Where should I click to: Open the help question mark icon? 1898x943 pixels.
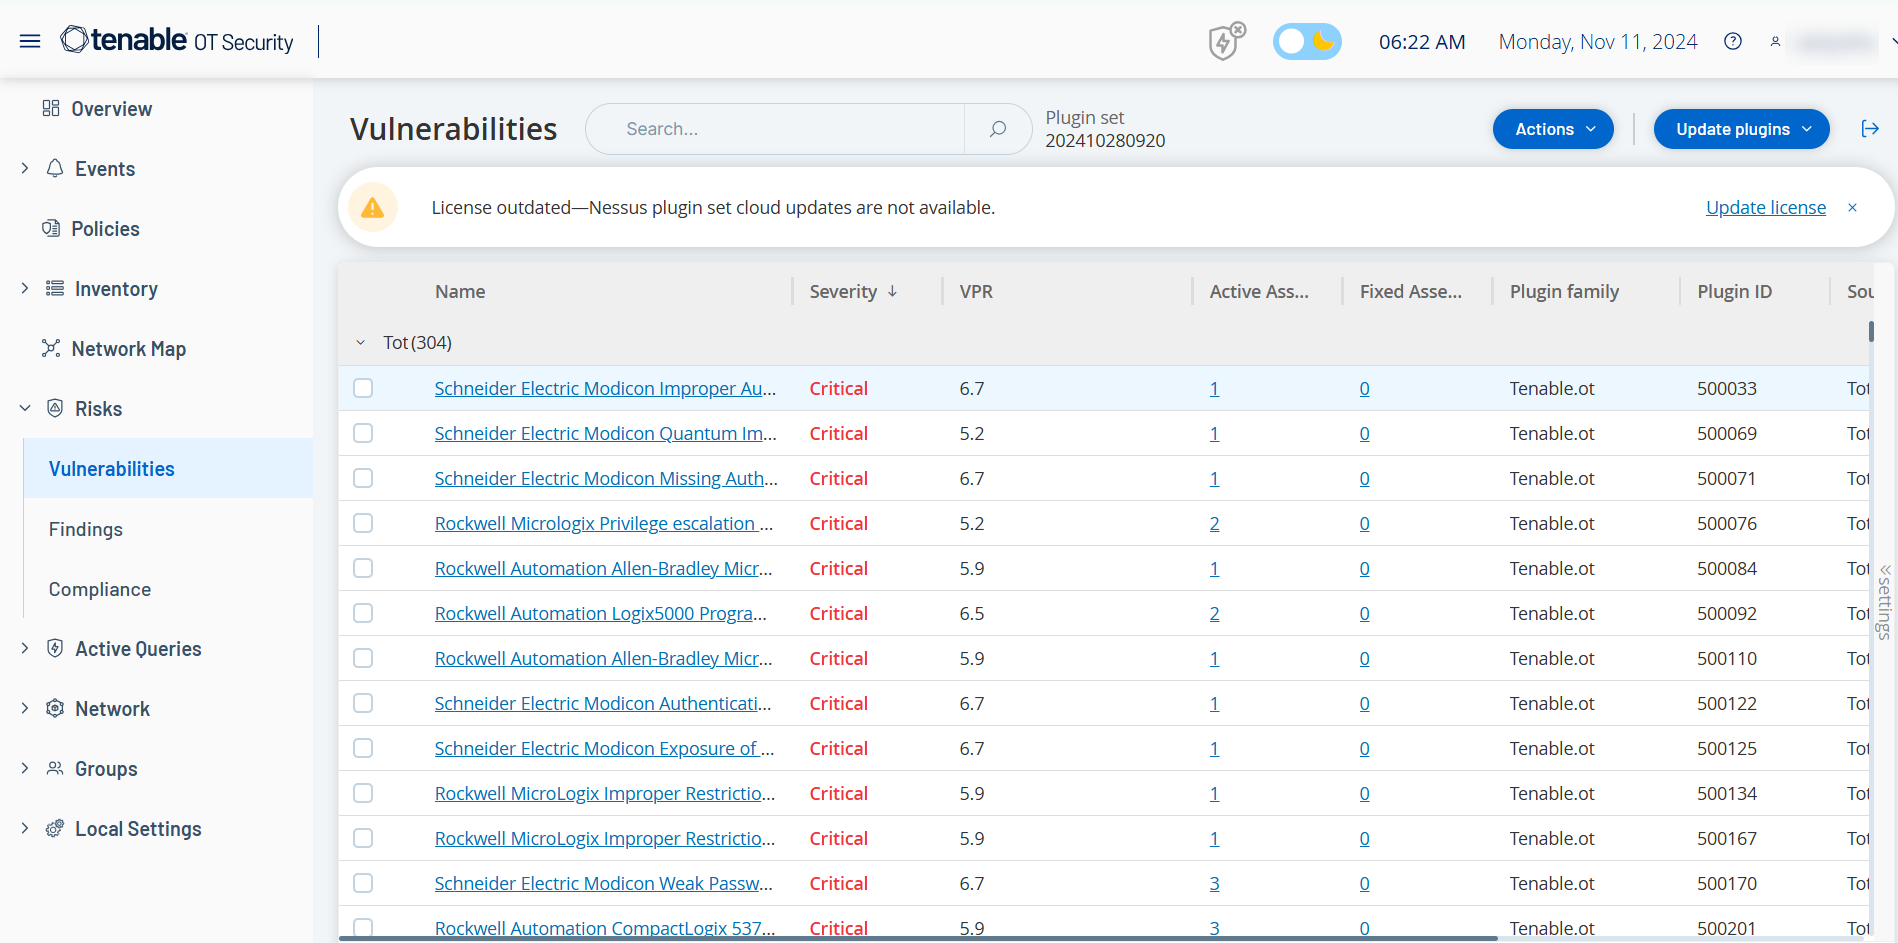1733,41
